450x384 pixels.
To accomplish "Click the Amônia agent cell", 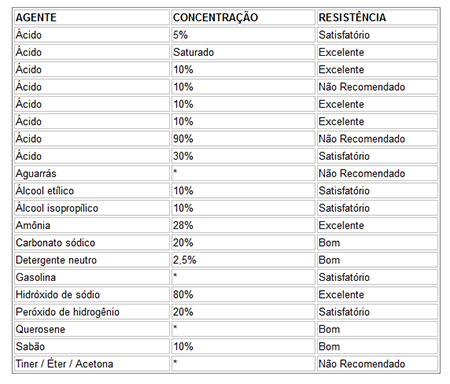I will click(x=92, y=225).
